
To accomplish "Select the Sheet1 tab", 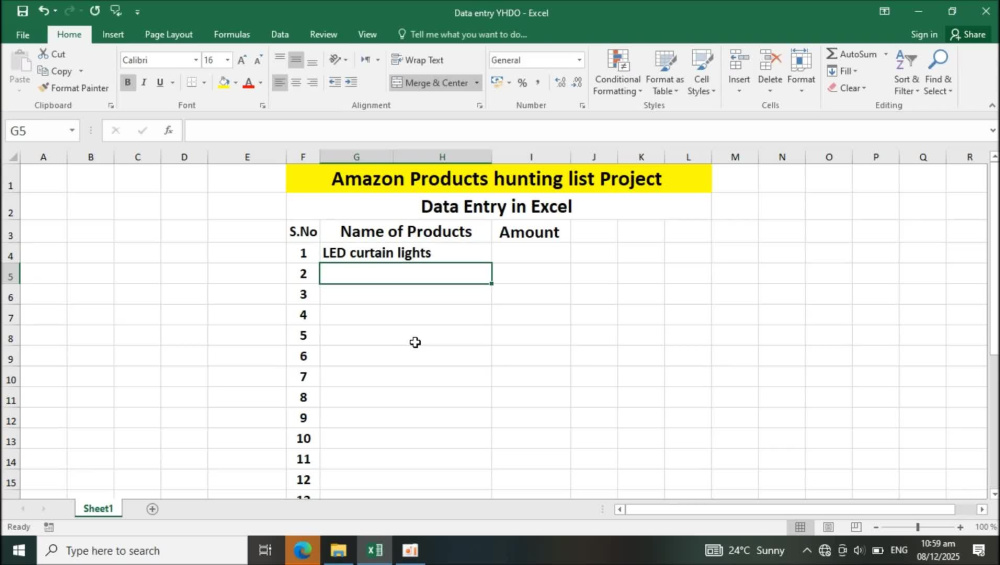I will coord(98,508).
